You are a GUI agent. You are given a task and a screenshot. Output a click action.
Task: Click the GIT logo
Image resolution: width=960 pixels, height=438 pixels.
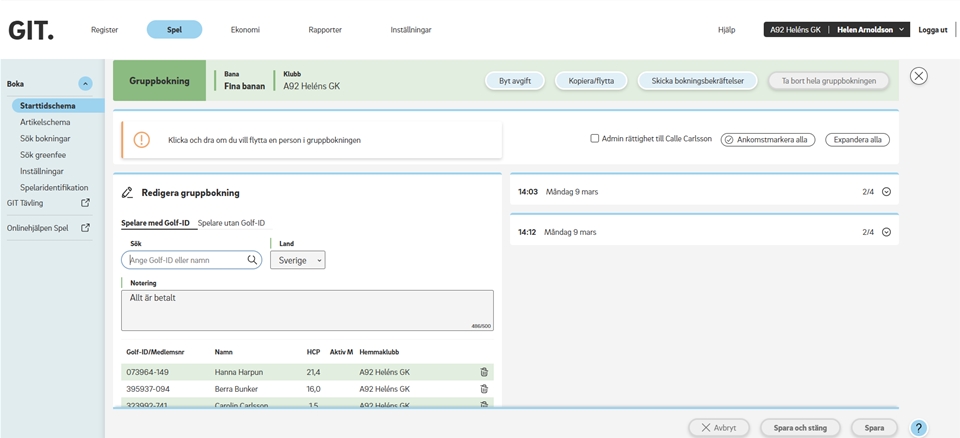(x=31, y=30)
